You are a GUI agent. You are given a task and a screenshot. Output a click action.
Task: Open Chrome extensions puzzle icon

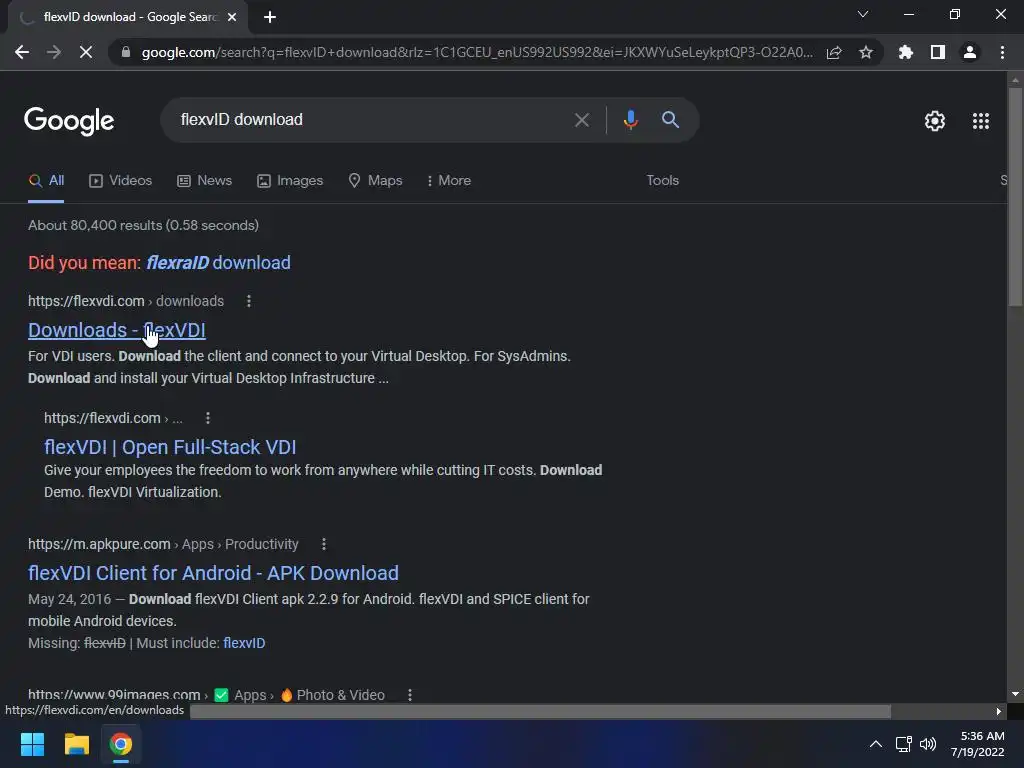(906, 52)
